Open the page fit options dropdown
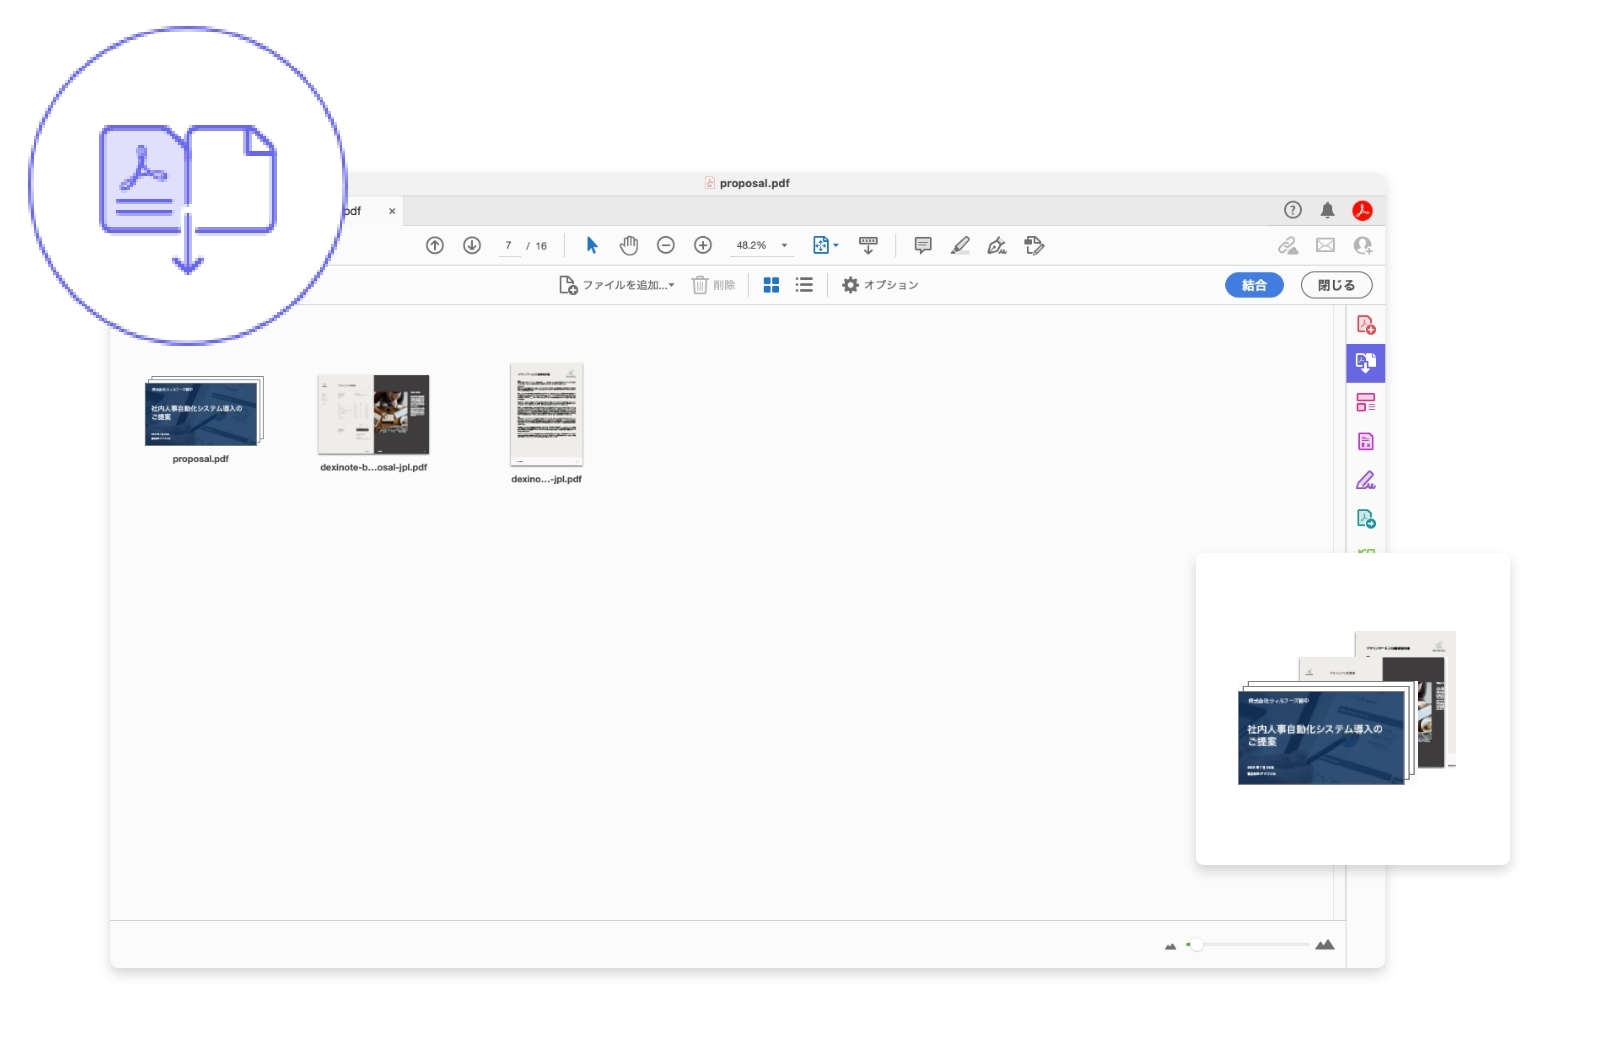This screenshot has width=1610, height=1052. pyautogui.click(x=826, y=246)
